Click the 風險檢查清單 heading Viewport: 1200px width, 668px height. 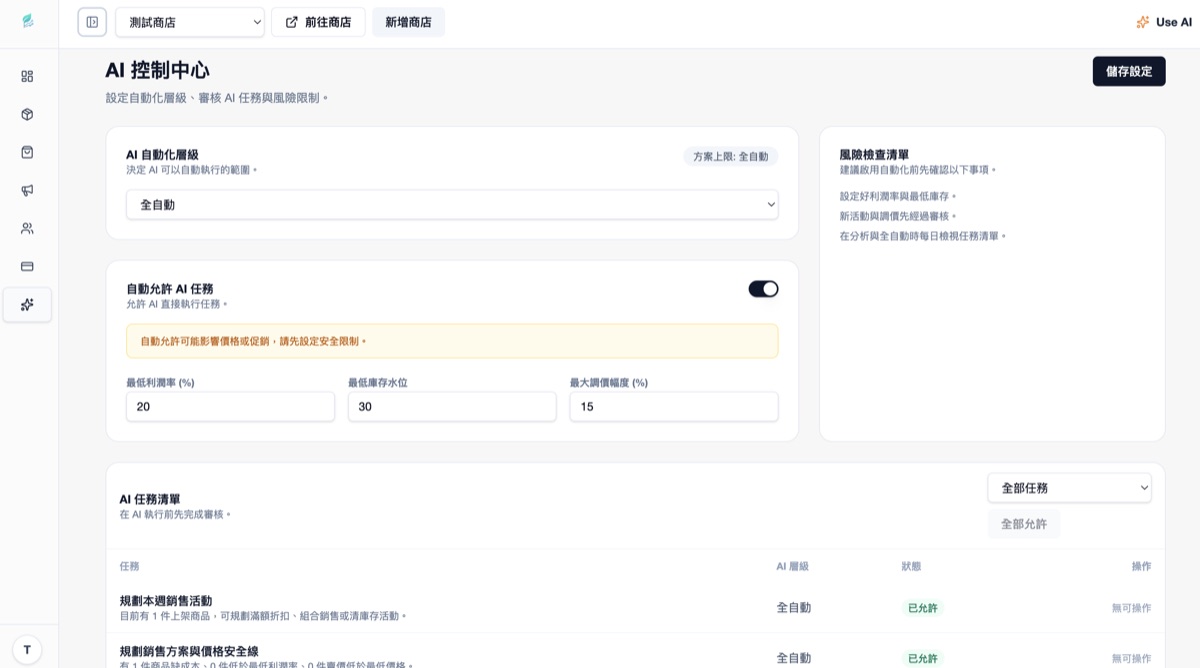(x=874, y=155)
